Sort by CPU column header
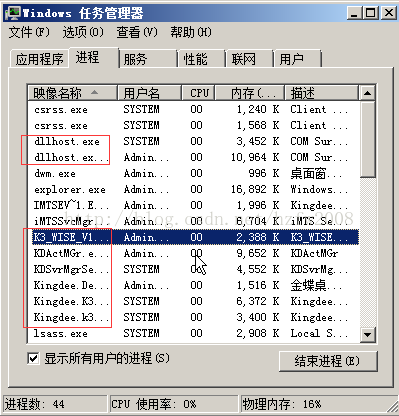Image resolution: width=399 pixels, height=416 pixels. coord(199,93)
